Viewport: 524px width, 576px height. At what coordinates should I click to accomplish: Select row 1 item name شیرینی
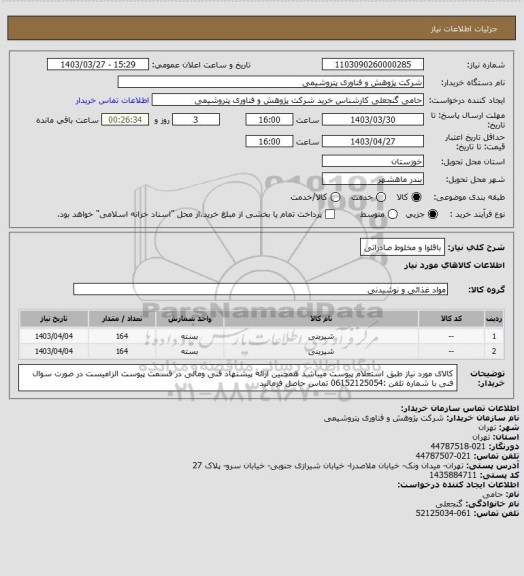321,336
